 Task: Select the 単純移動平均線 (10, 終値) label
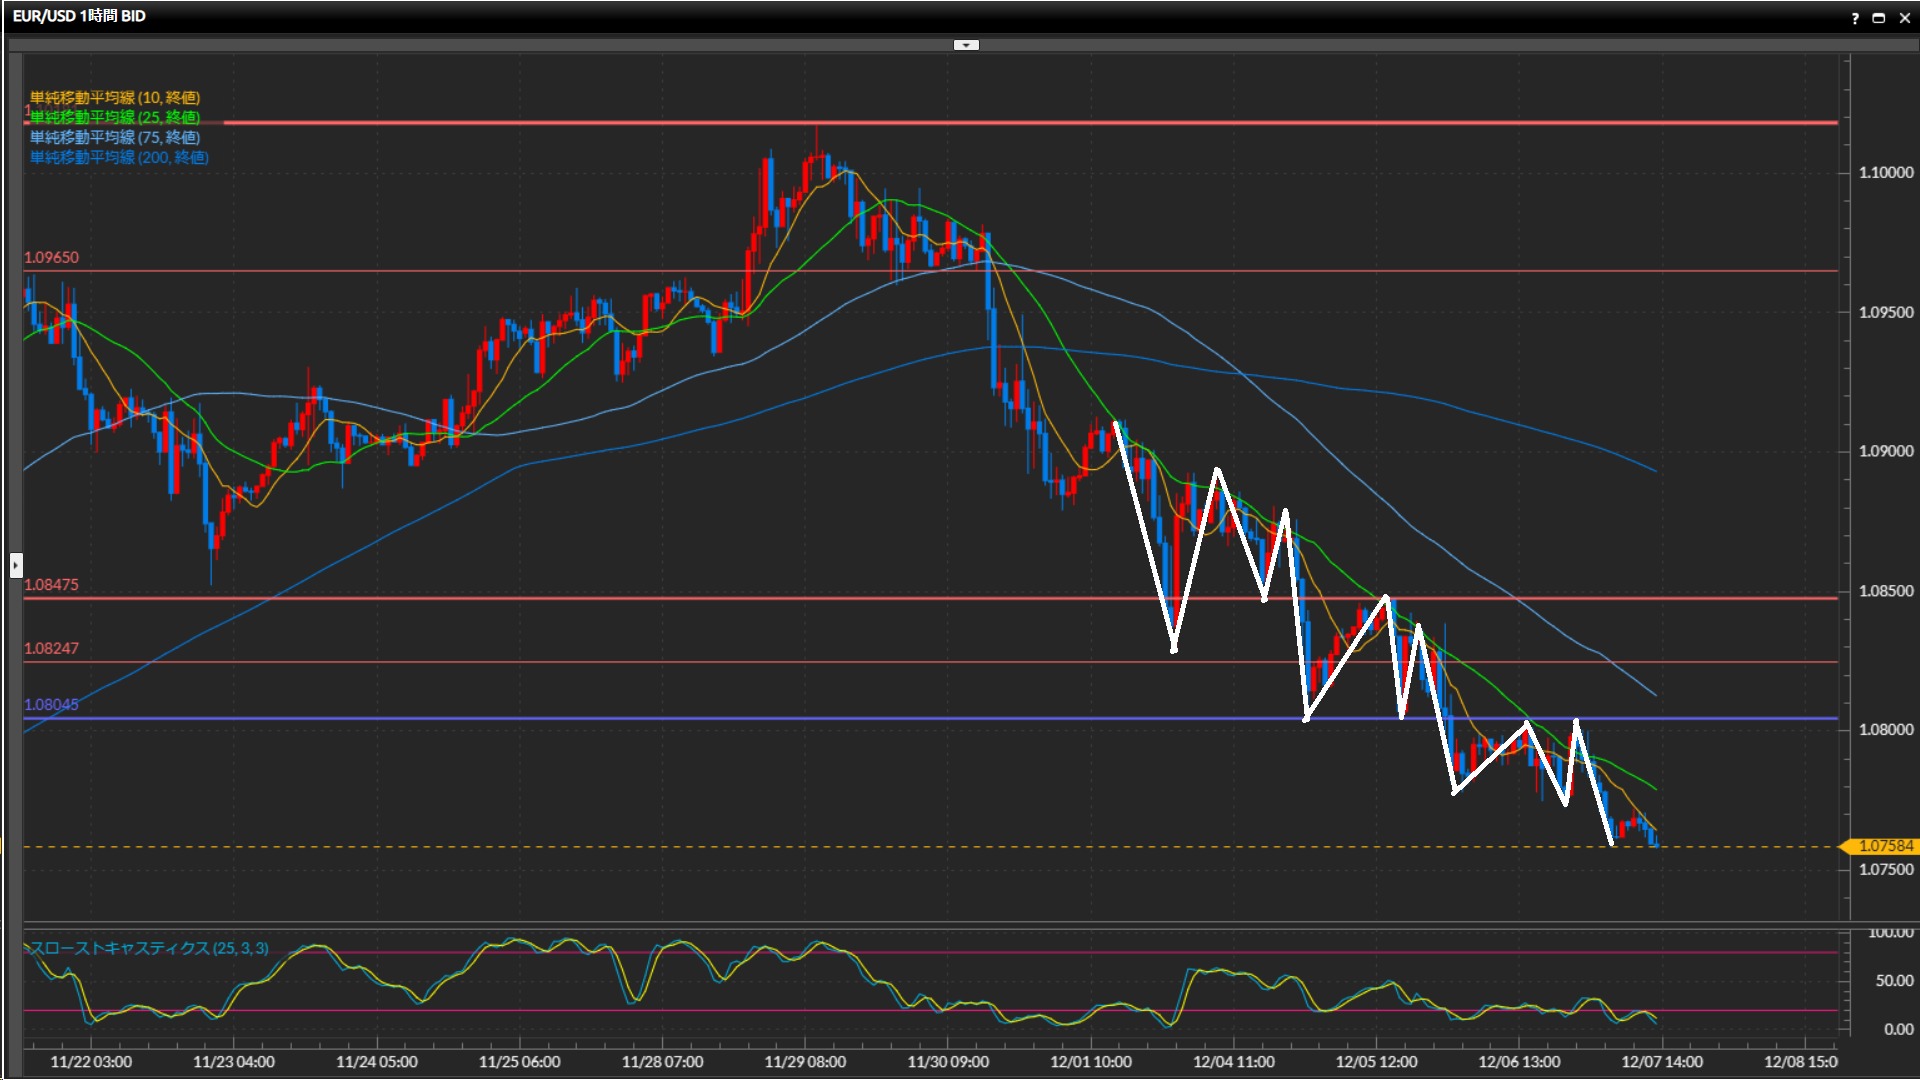click(x=115, y=97)
